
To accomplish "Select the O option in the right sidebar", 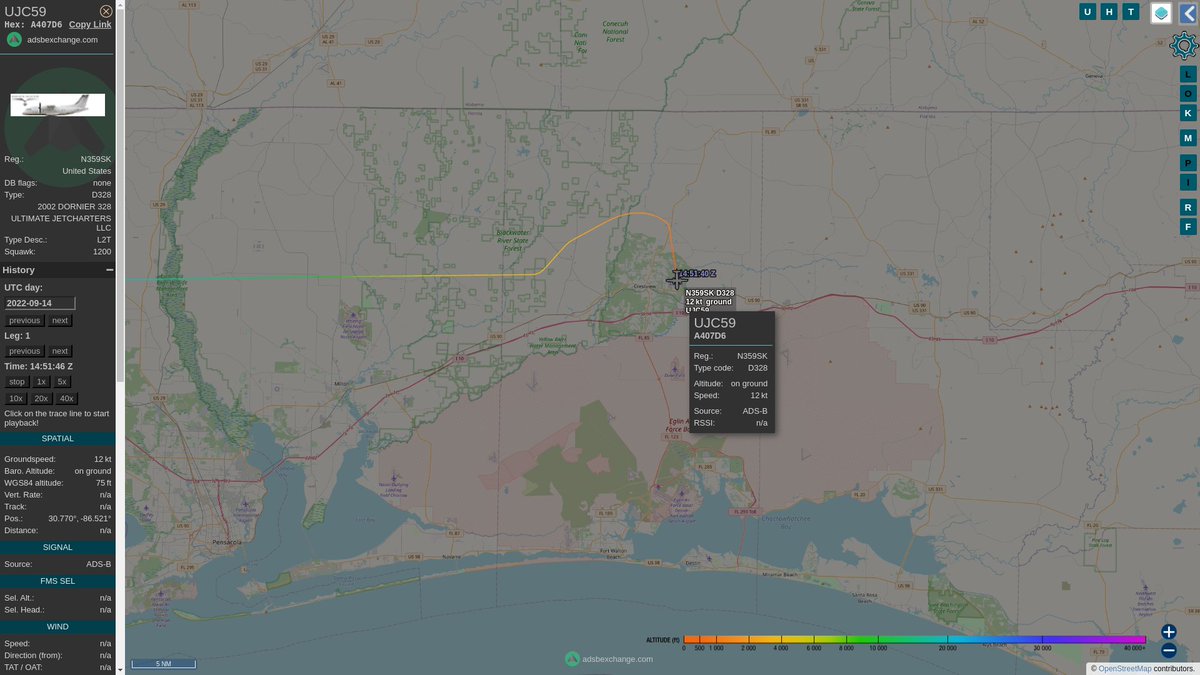I will 1188,92.
